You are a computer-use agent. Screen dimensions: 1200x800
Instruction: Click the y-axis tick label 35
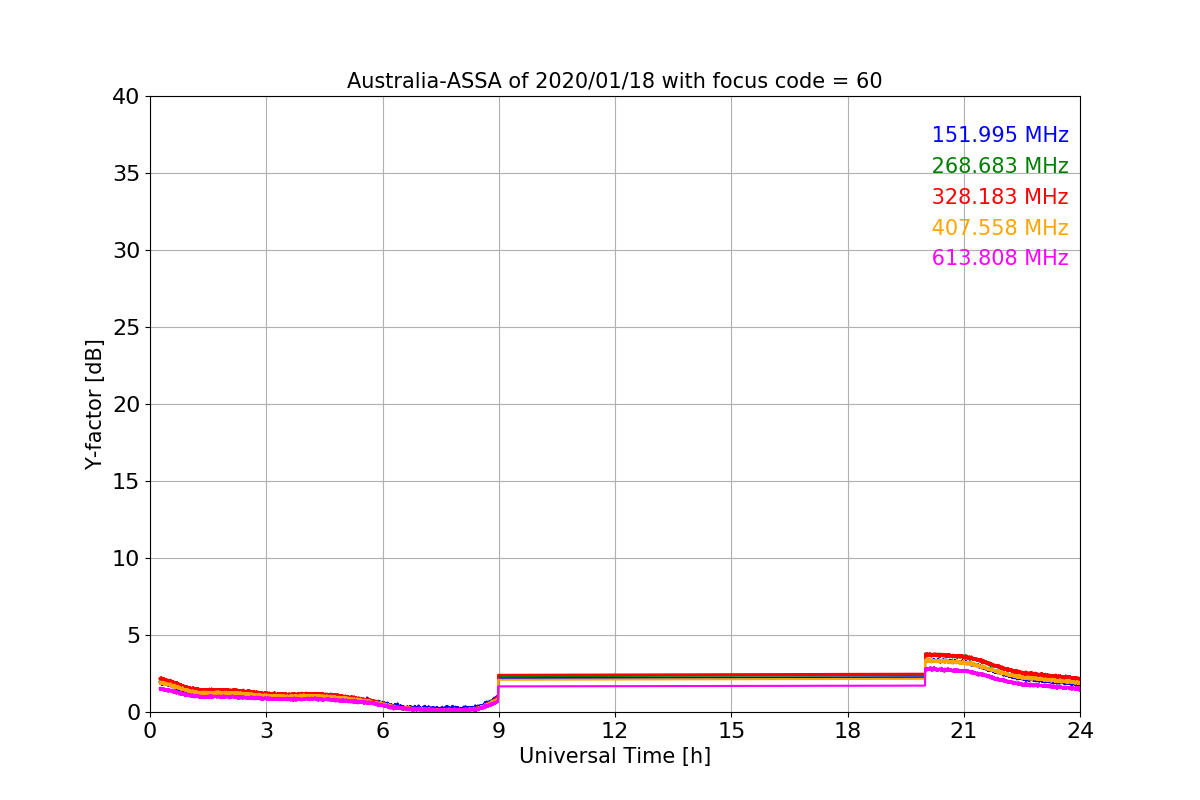pos(126,174)
